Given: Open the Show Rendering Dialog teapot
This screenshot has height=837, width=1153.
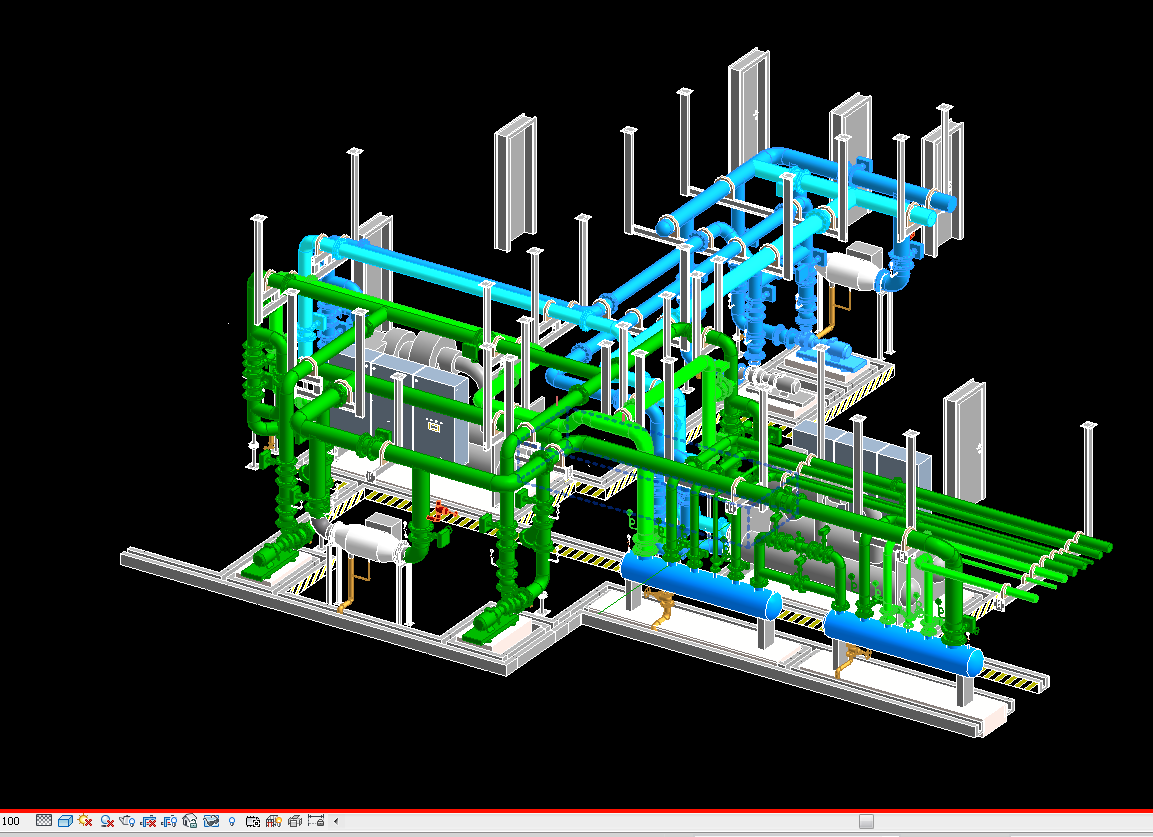Looking at the screenshot, I should [127, 821].
